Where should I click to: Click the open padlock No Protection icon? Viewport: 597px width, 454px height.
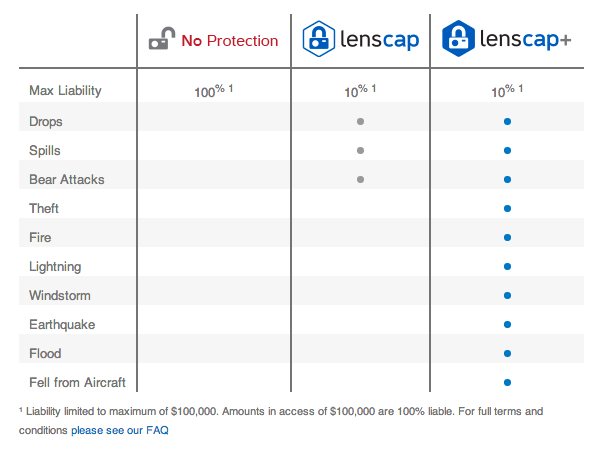point(162,38)
